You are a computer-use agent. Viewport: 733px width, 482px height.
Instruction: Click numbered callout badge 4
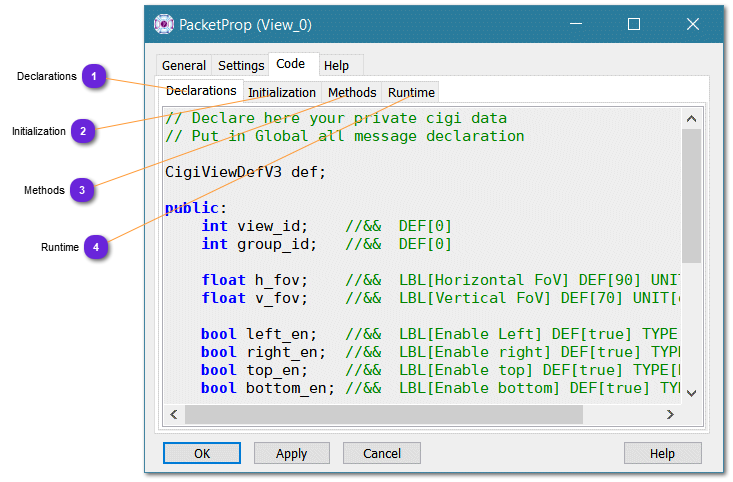96,246
